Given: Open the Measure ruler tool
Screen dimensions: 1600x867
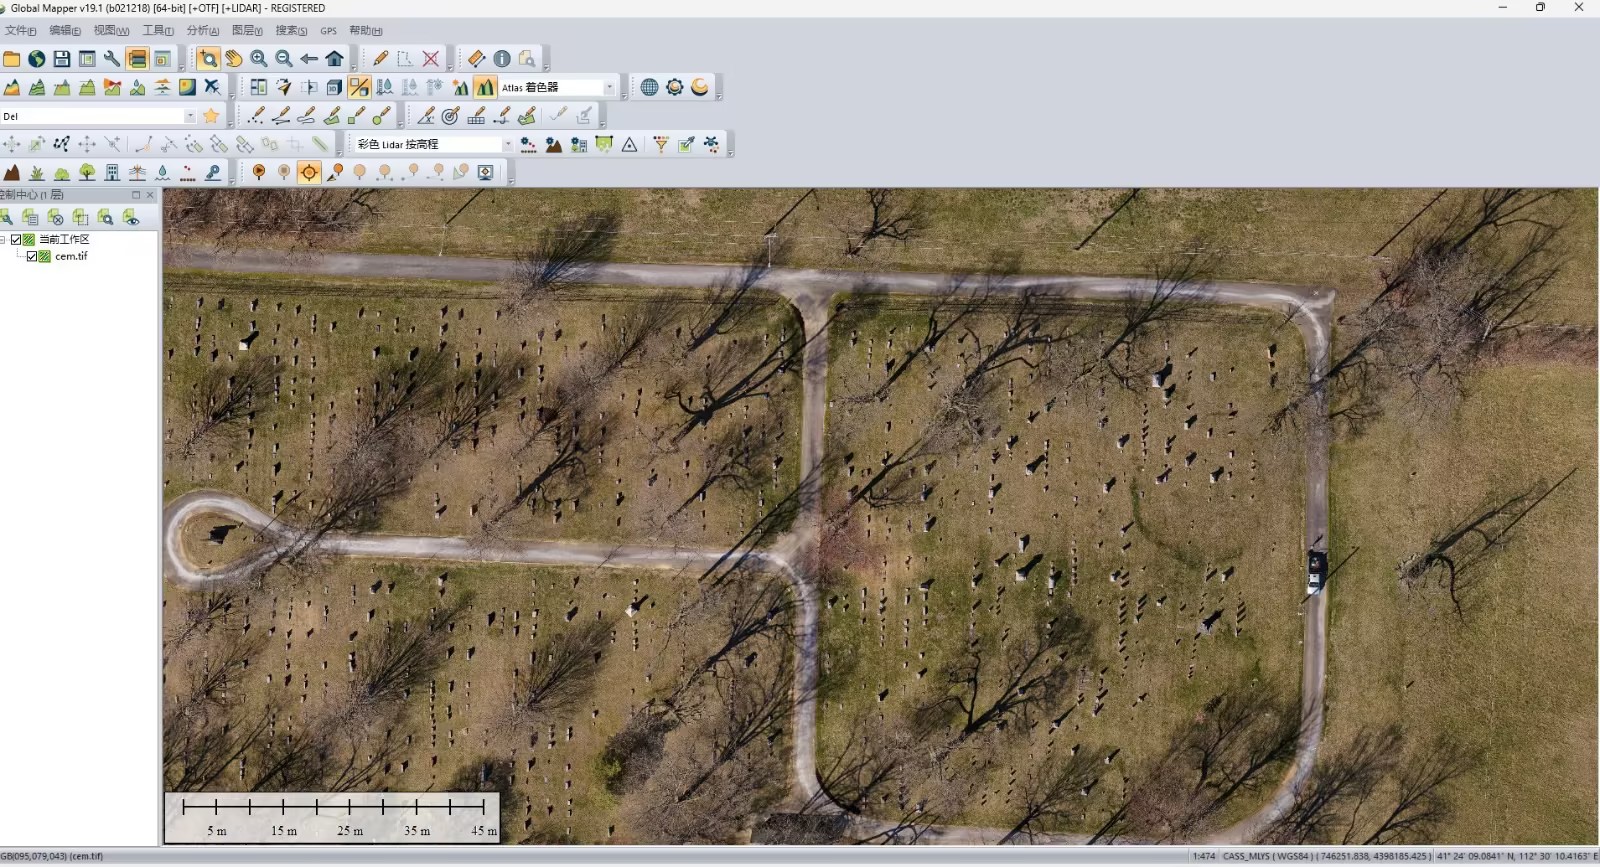Looking at the screenshot, I should [x=476, y=59].
